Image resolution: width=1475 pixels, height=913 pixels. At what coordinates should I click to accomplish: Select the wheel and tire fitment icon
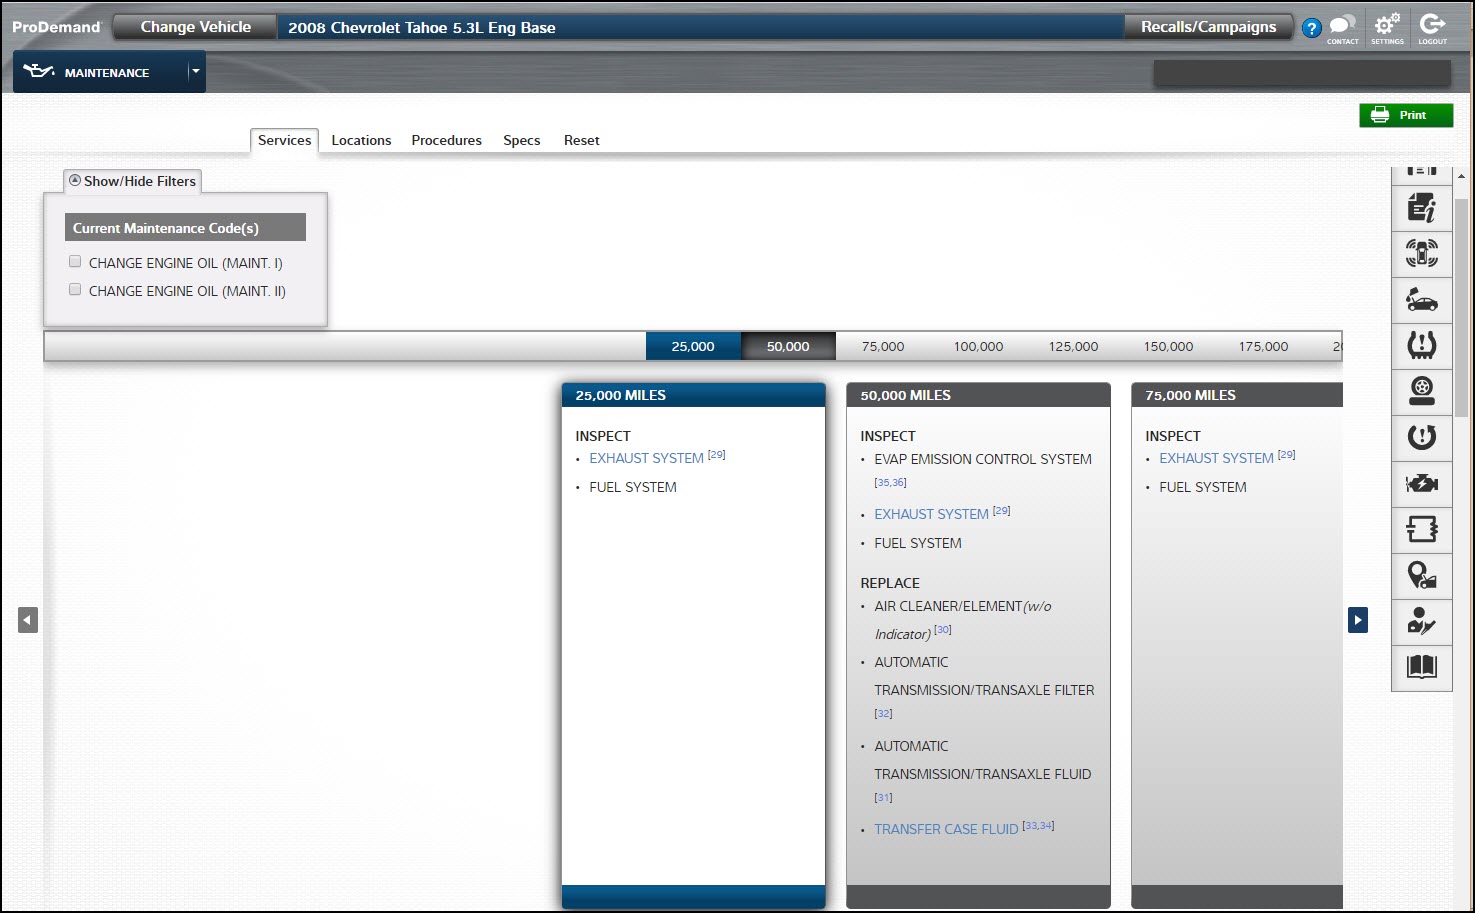coord(1421,391)
